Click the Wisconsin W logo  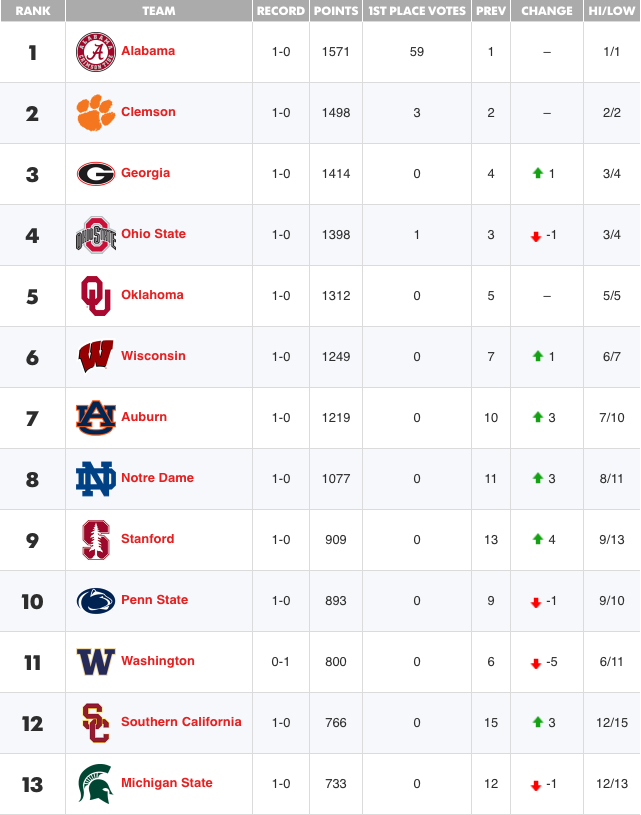tap(96, 356)
